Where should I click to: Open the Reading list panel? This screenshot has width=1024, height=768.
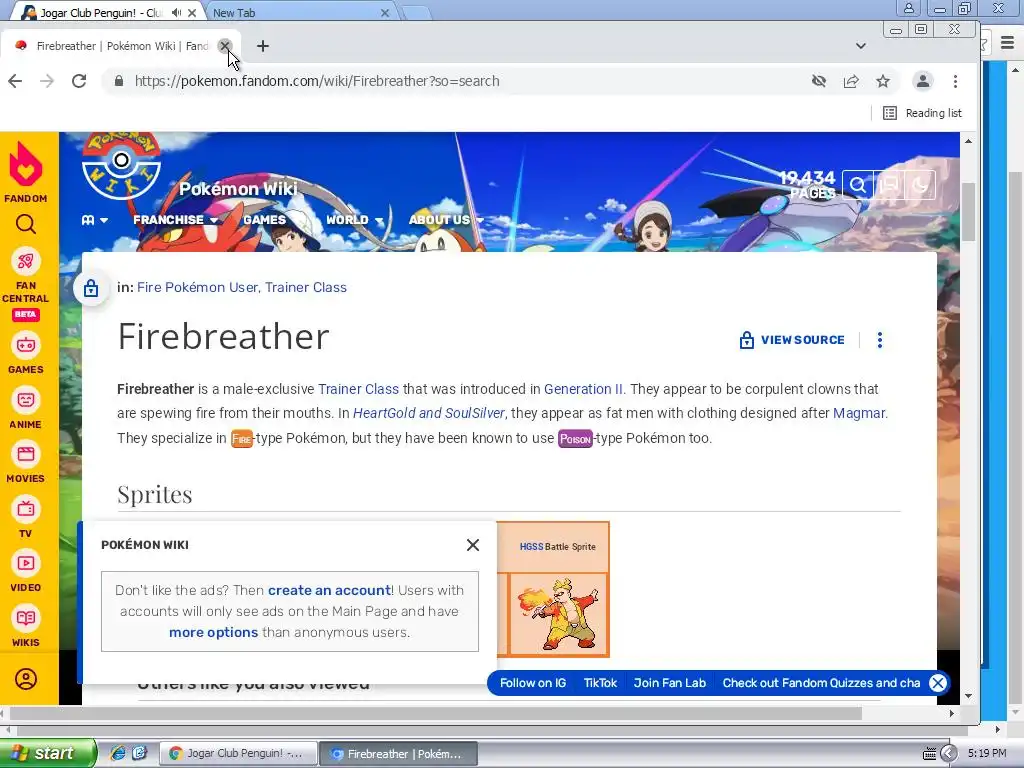(x=922, y=113)
